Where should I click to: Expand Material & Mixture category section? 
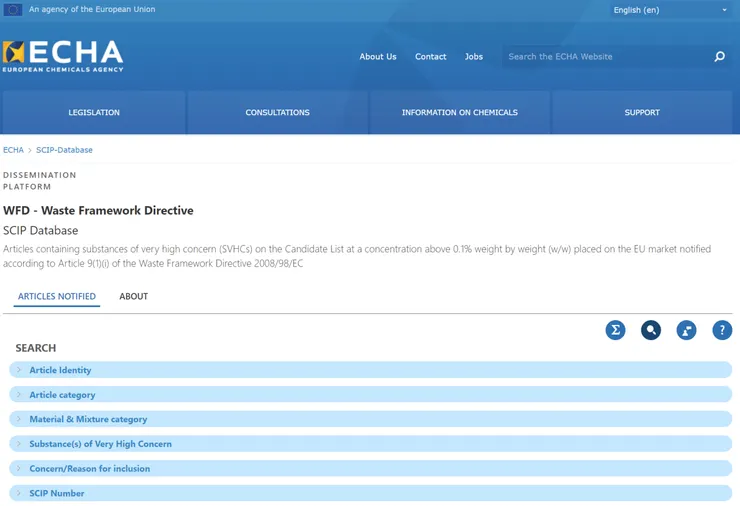click(x=88, y=419)
